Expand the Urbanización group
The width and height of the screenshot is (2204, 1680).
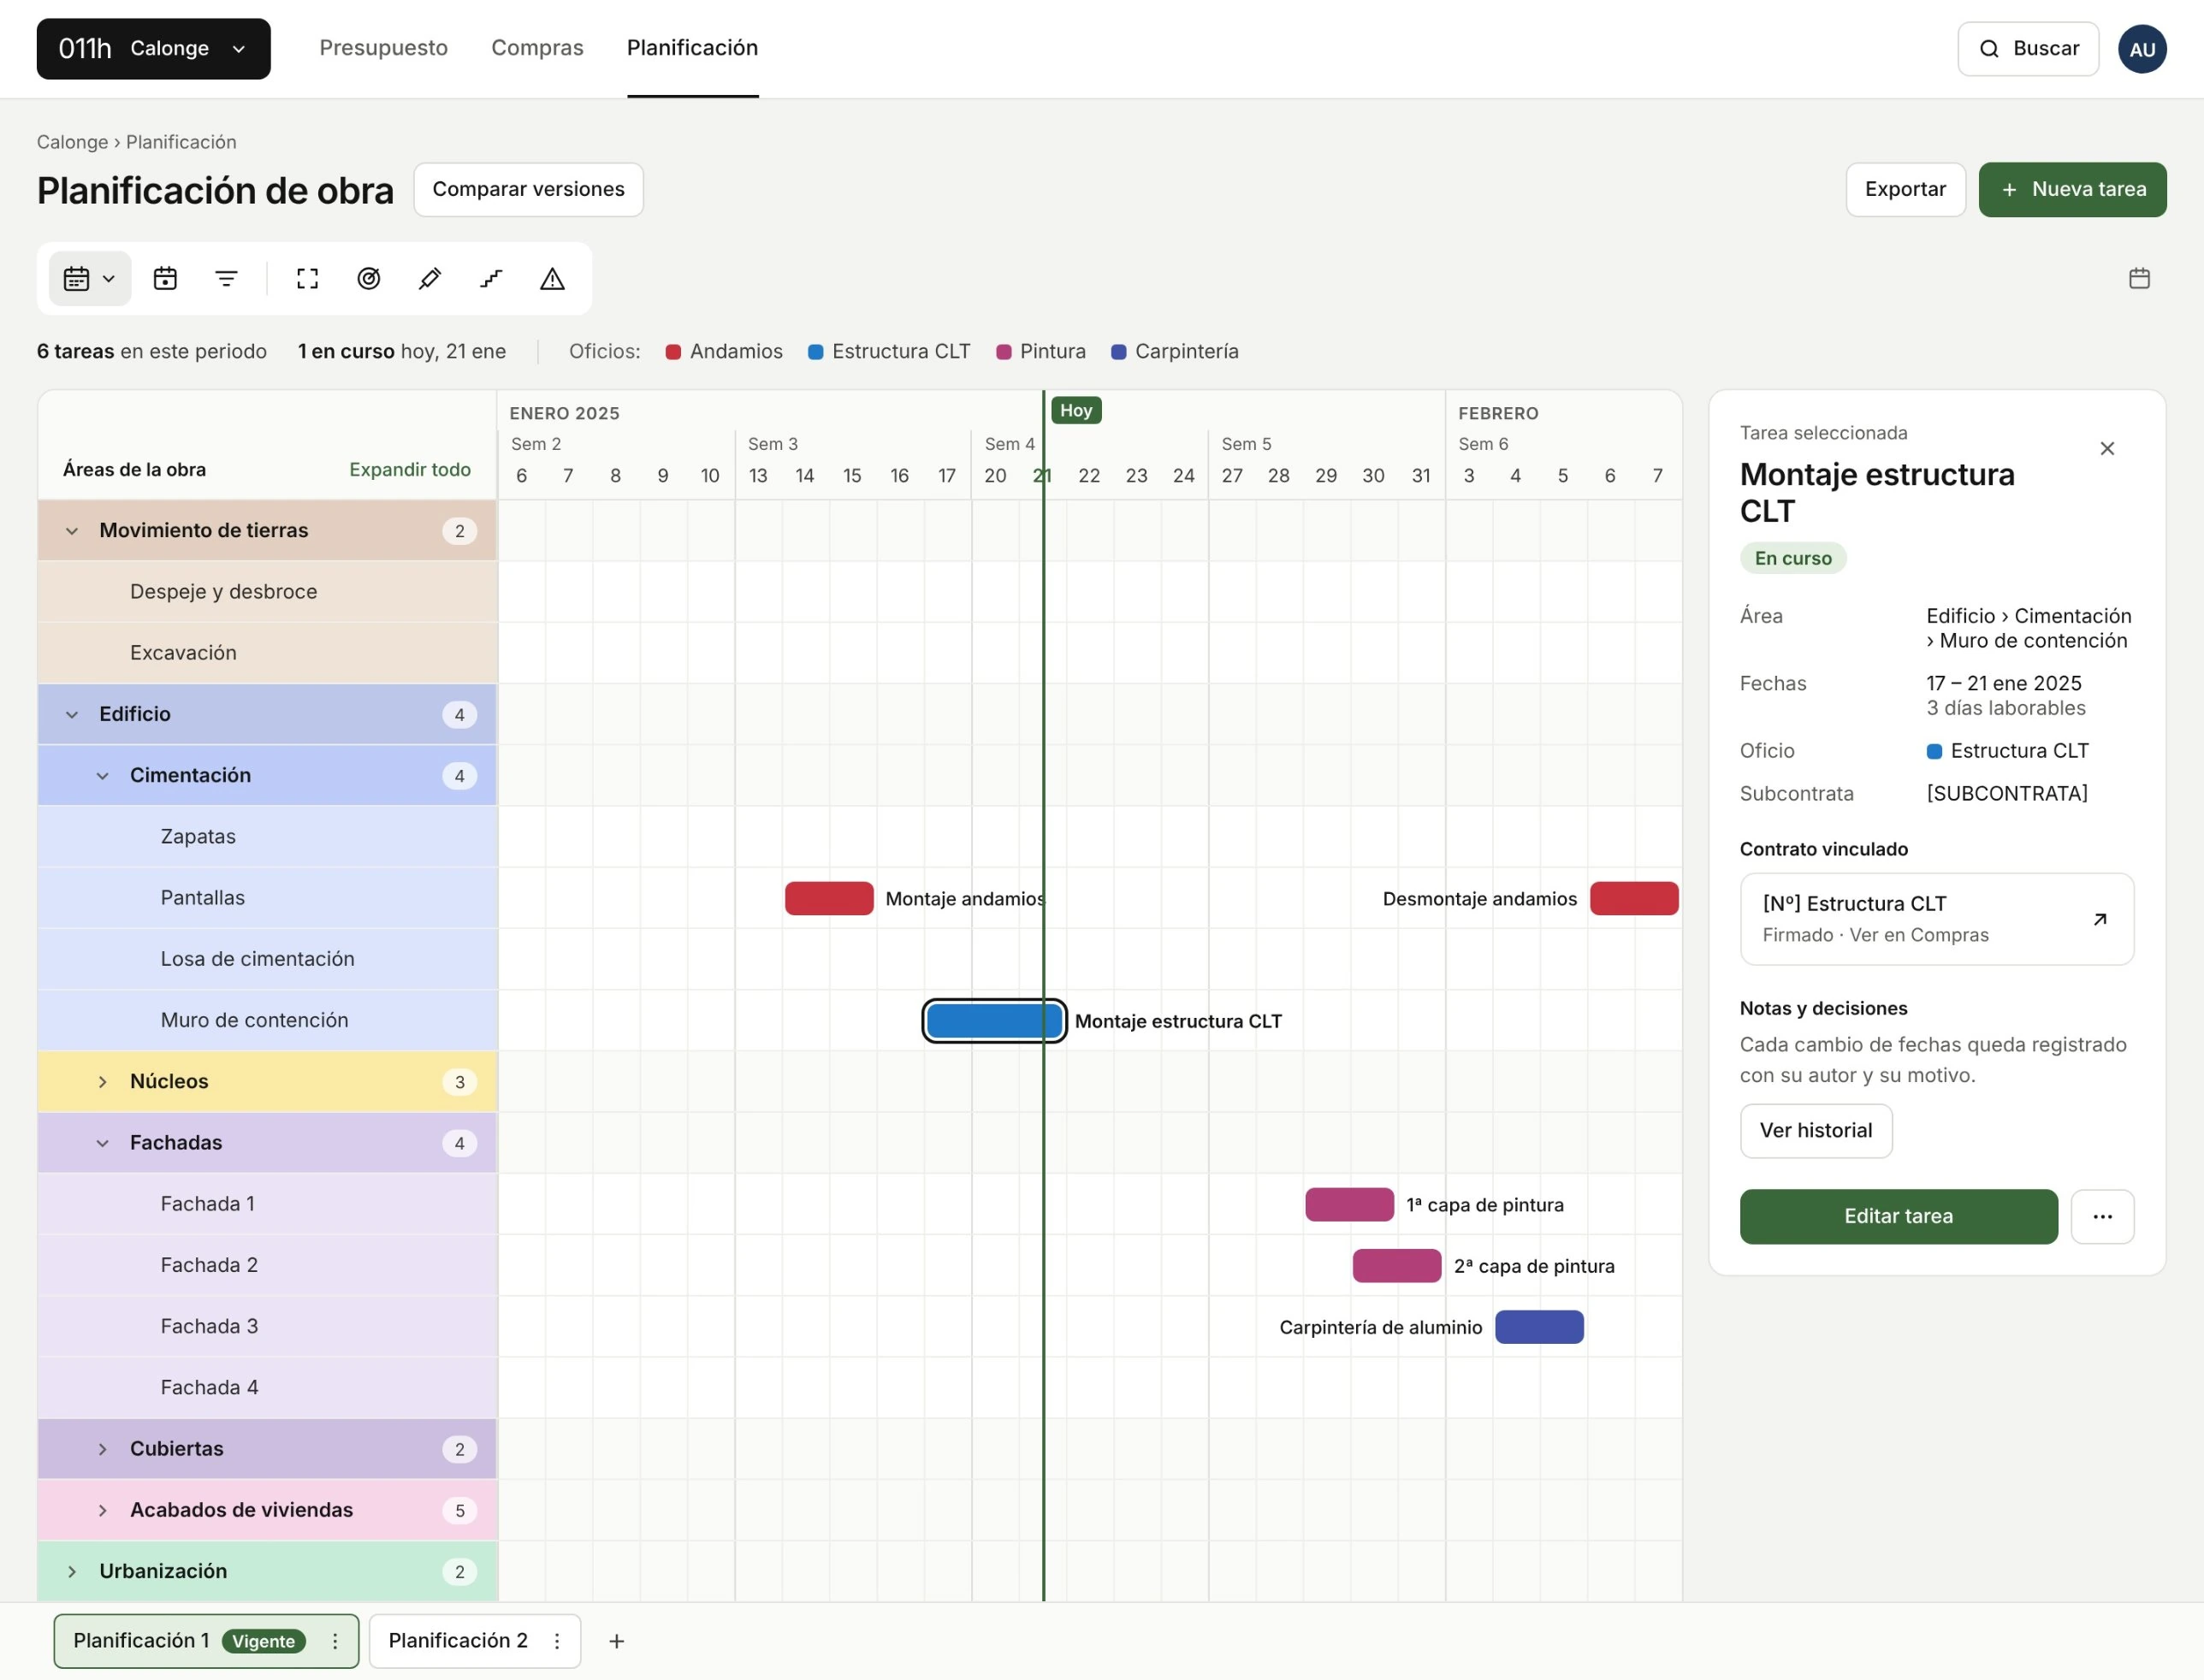pyautogui.click(x=72, y=1572)
